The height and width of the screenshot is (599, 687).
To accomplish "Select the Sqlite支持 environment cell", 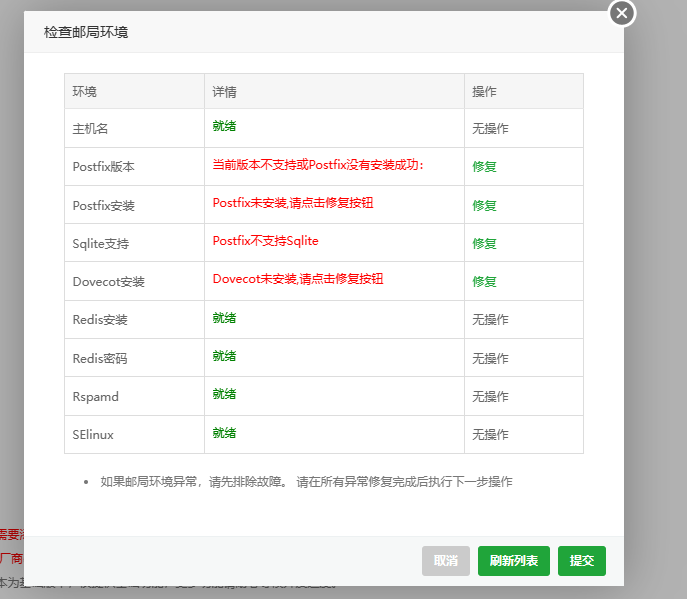I will click(135, 243).
